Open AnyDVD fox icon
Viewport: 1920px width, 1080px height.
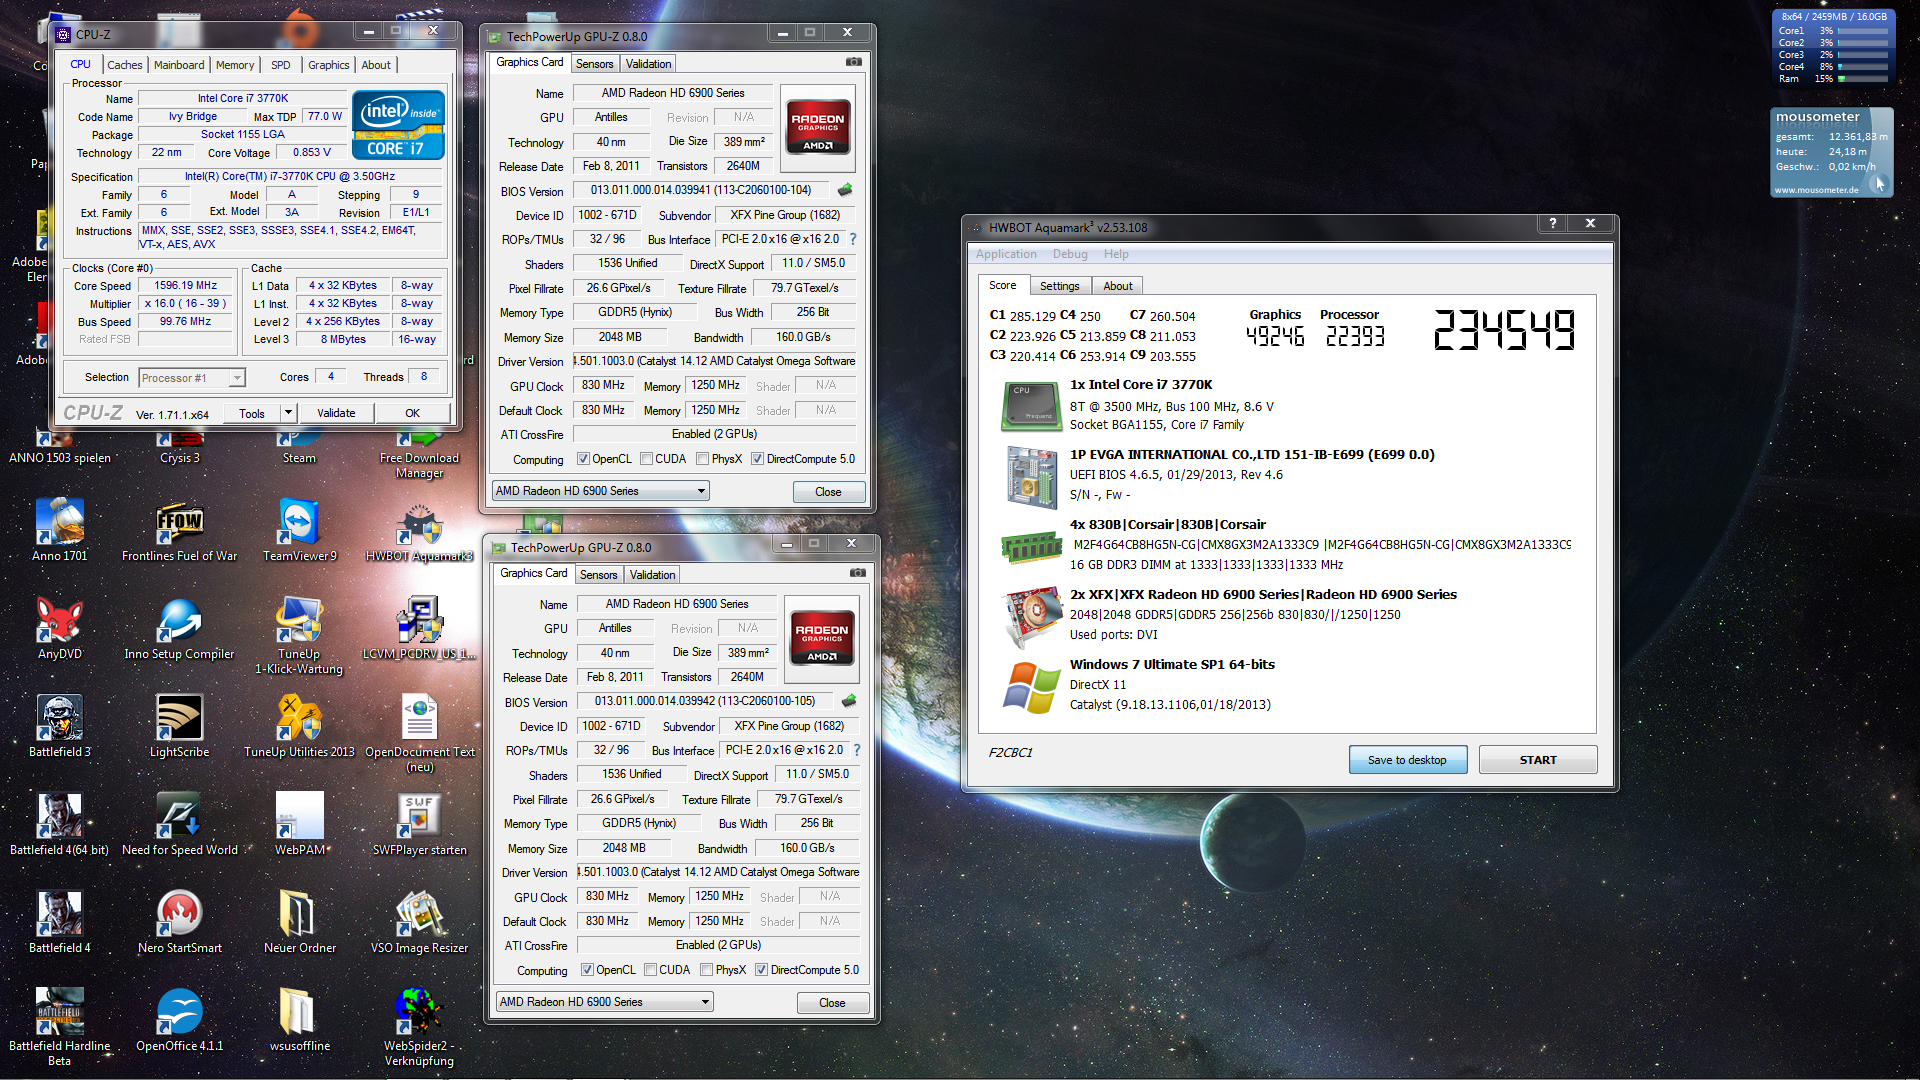(x=60, y=626)
